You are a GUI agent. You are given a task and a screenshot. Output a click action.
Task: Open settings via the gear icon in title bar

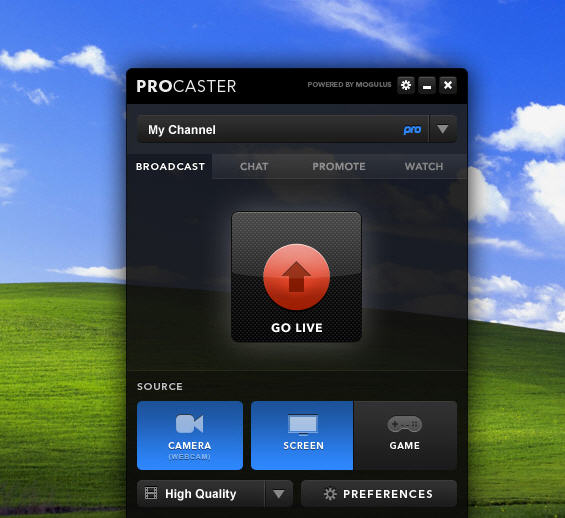[406, 85]
